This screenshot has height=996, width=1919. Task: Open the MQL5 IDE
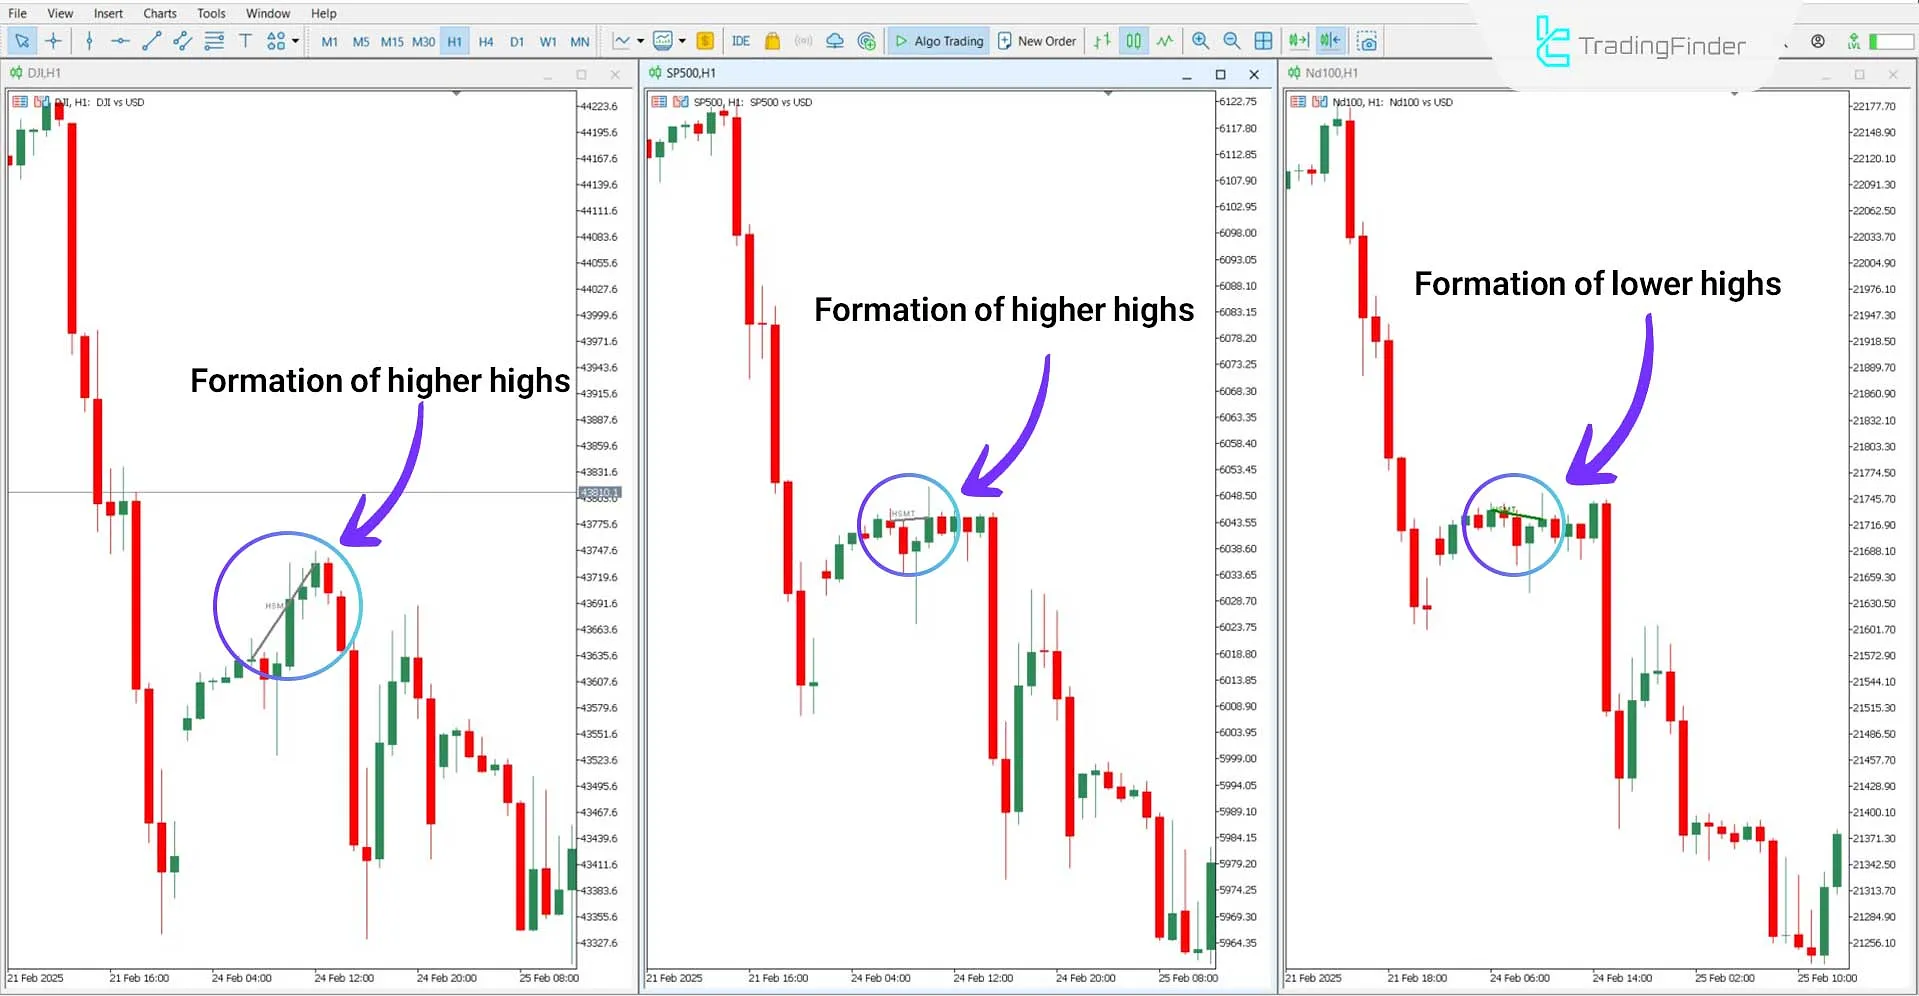(741, 41)
